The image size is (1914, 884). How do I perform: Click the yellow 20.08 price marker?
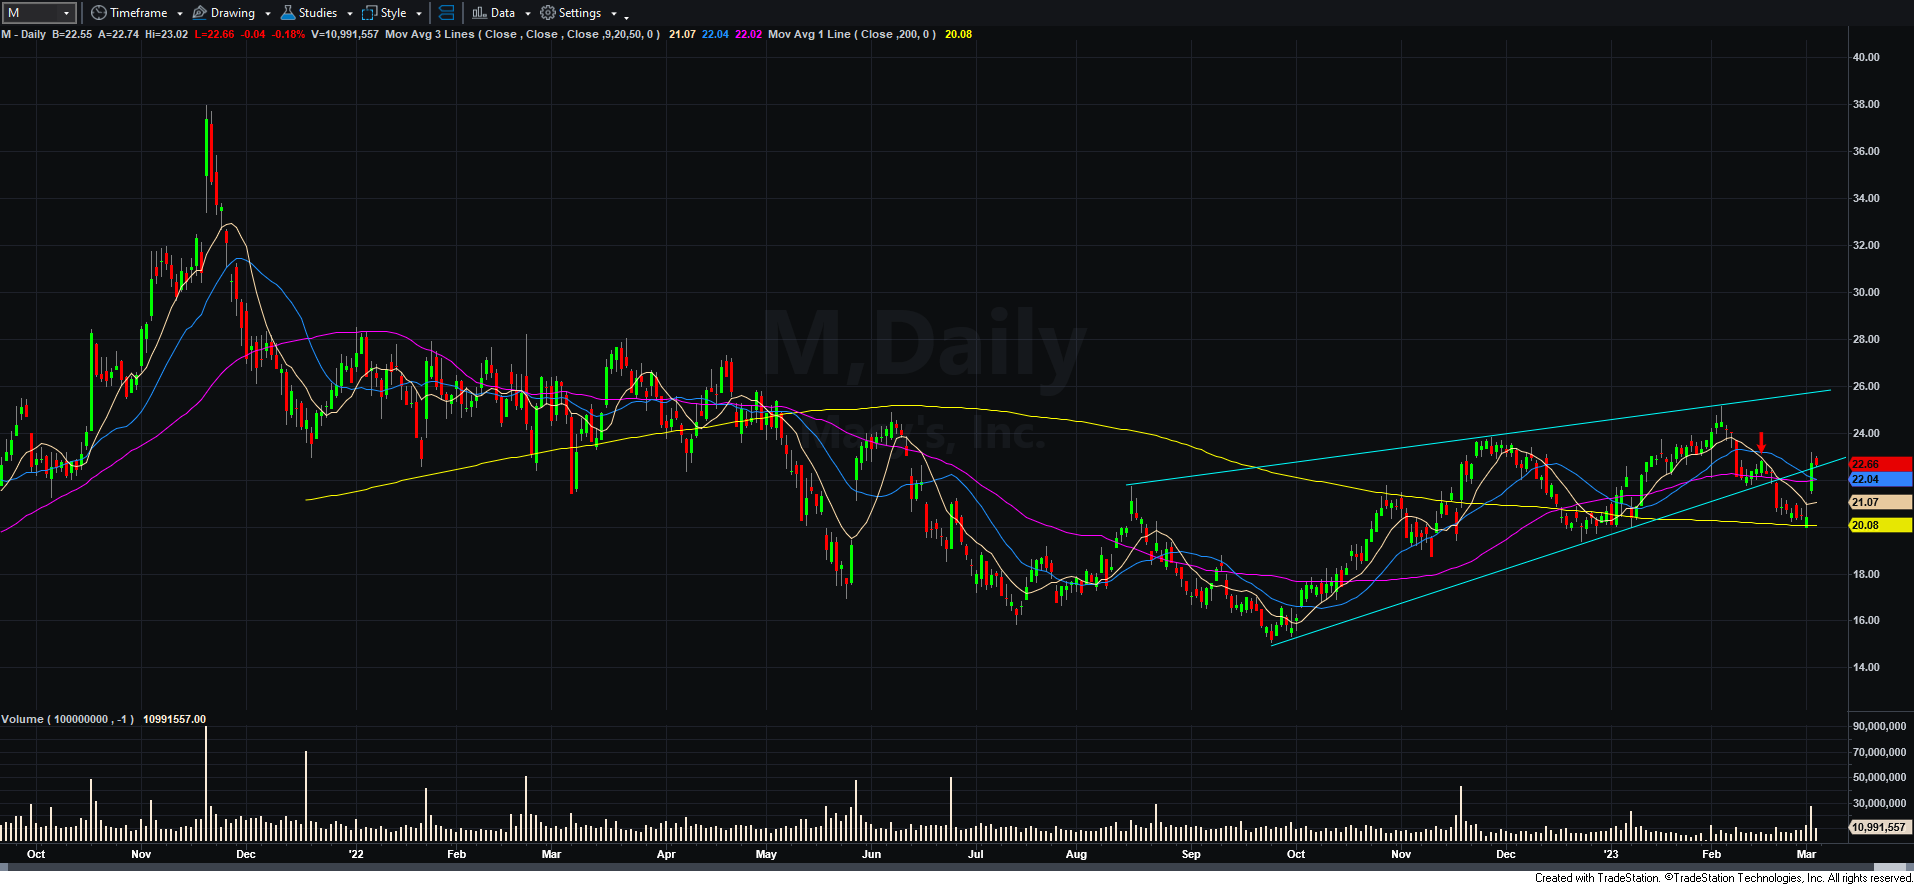(1879, 525)
